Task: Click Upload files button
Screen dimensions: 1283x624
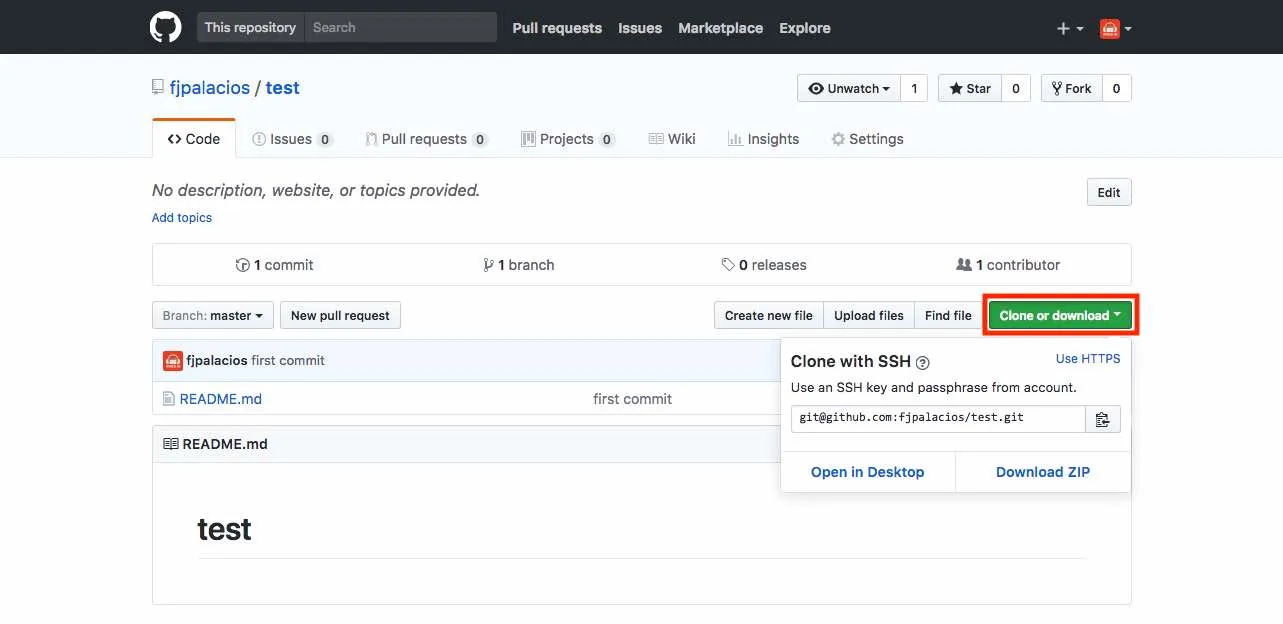Action: tap(869, 315)
